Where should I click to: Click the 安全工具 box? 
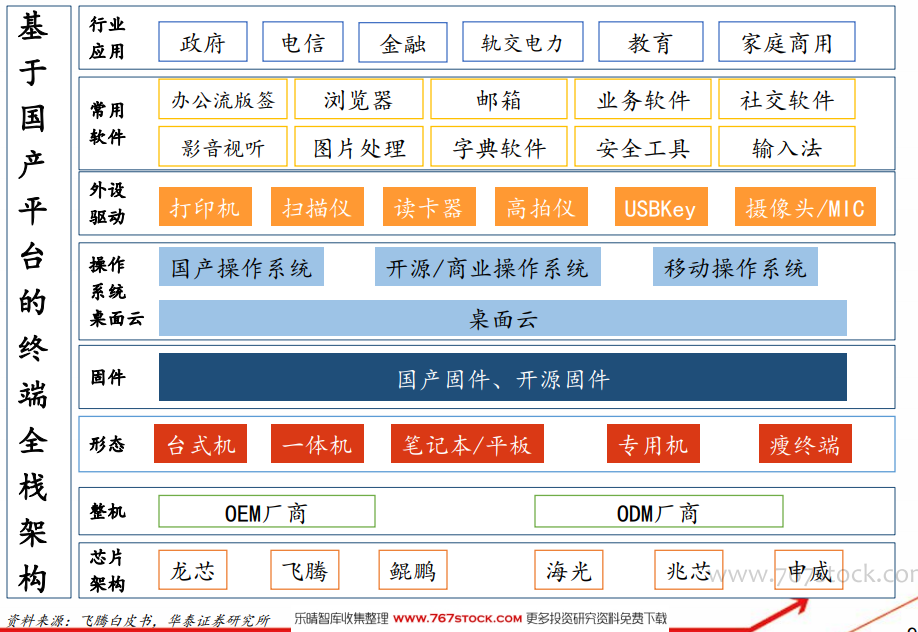(643, 146)
